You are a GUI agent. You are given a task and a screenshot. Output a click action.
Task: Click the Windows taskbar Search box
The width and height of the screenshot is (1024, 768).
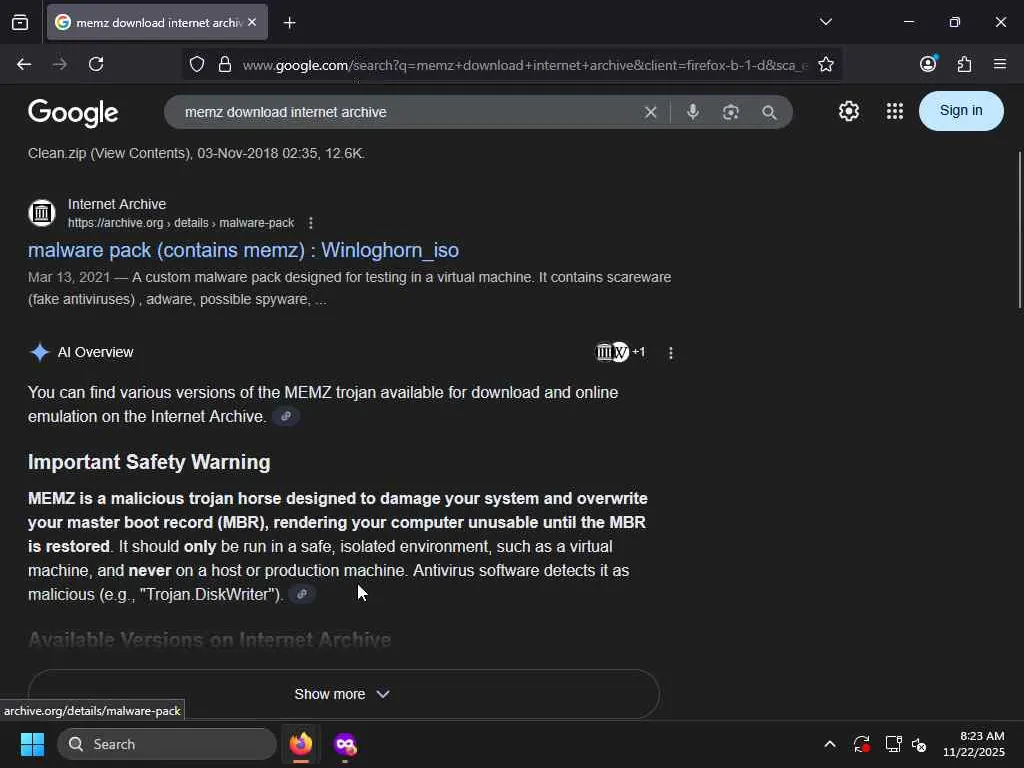(167, 744)
